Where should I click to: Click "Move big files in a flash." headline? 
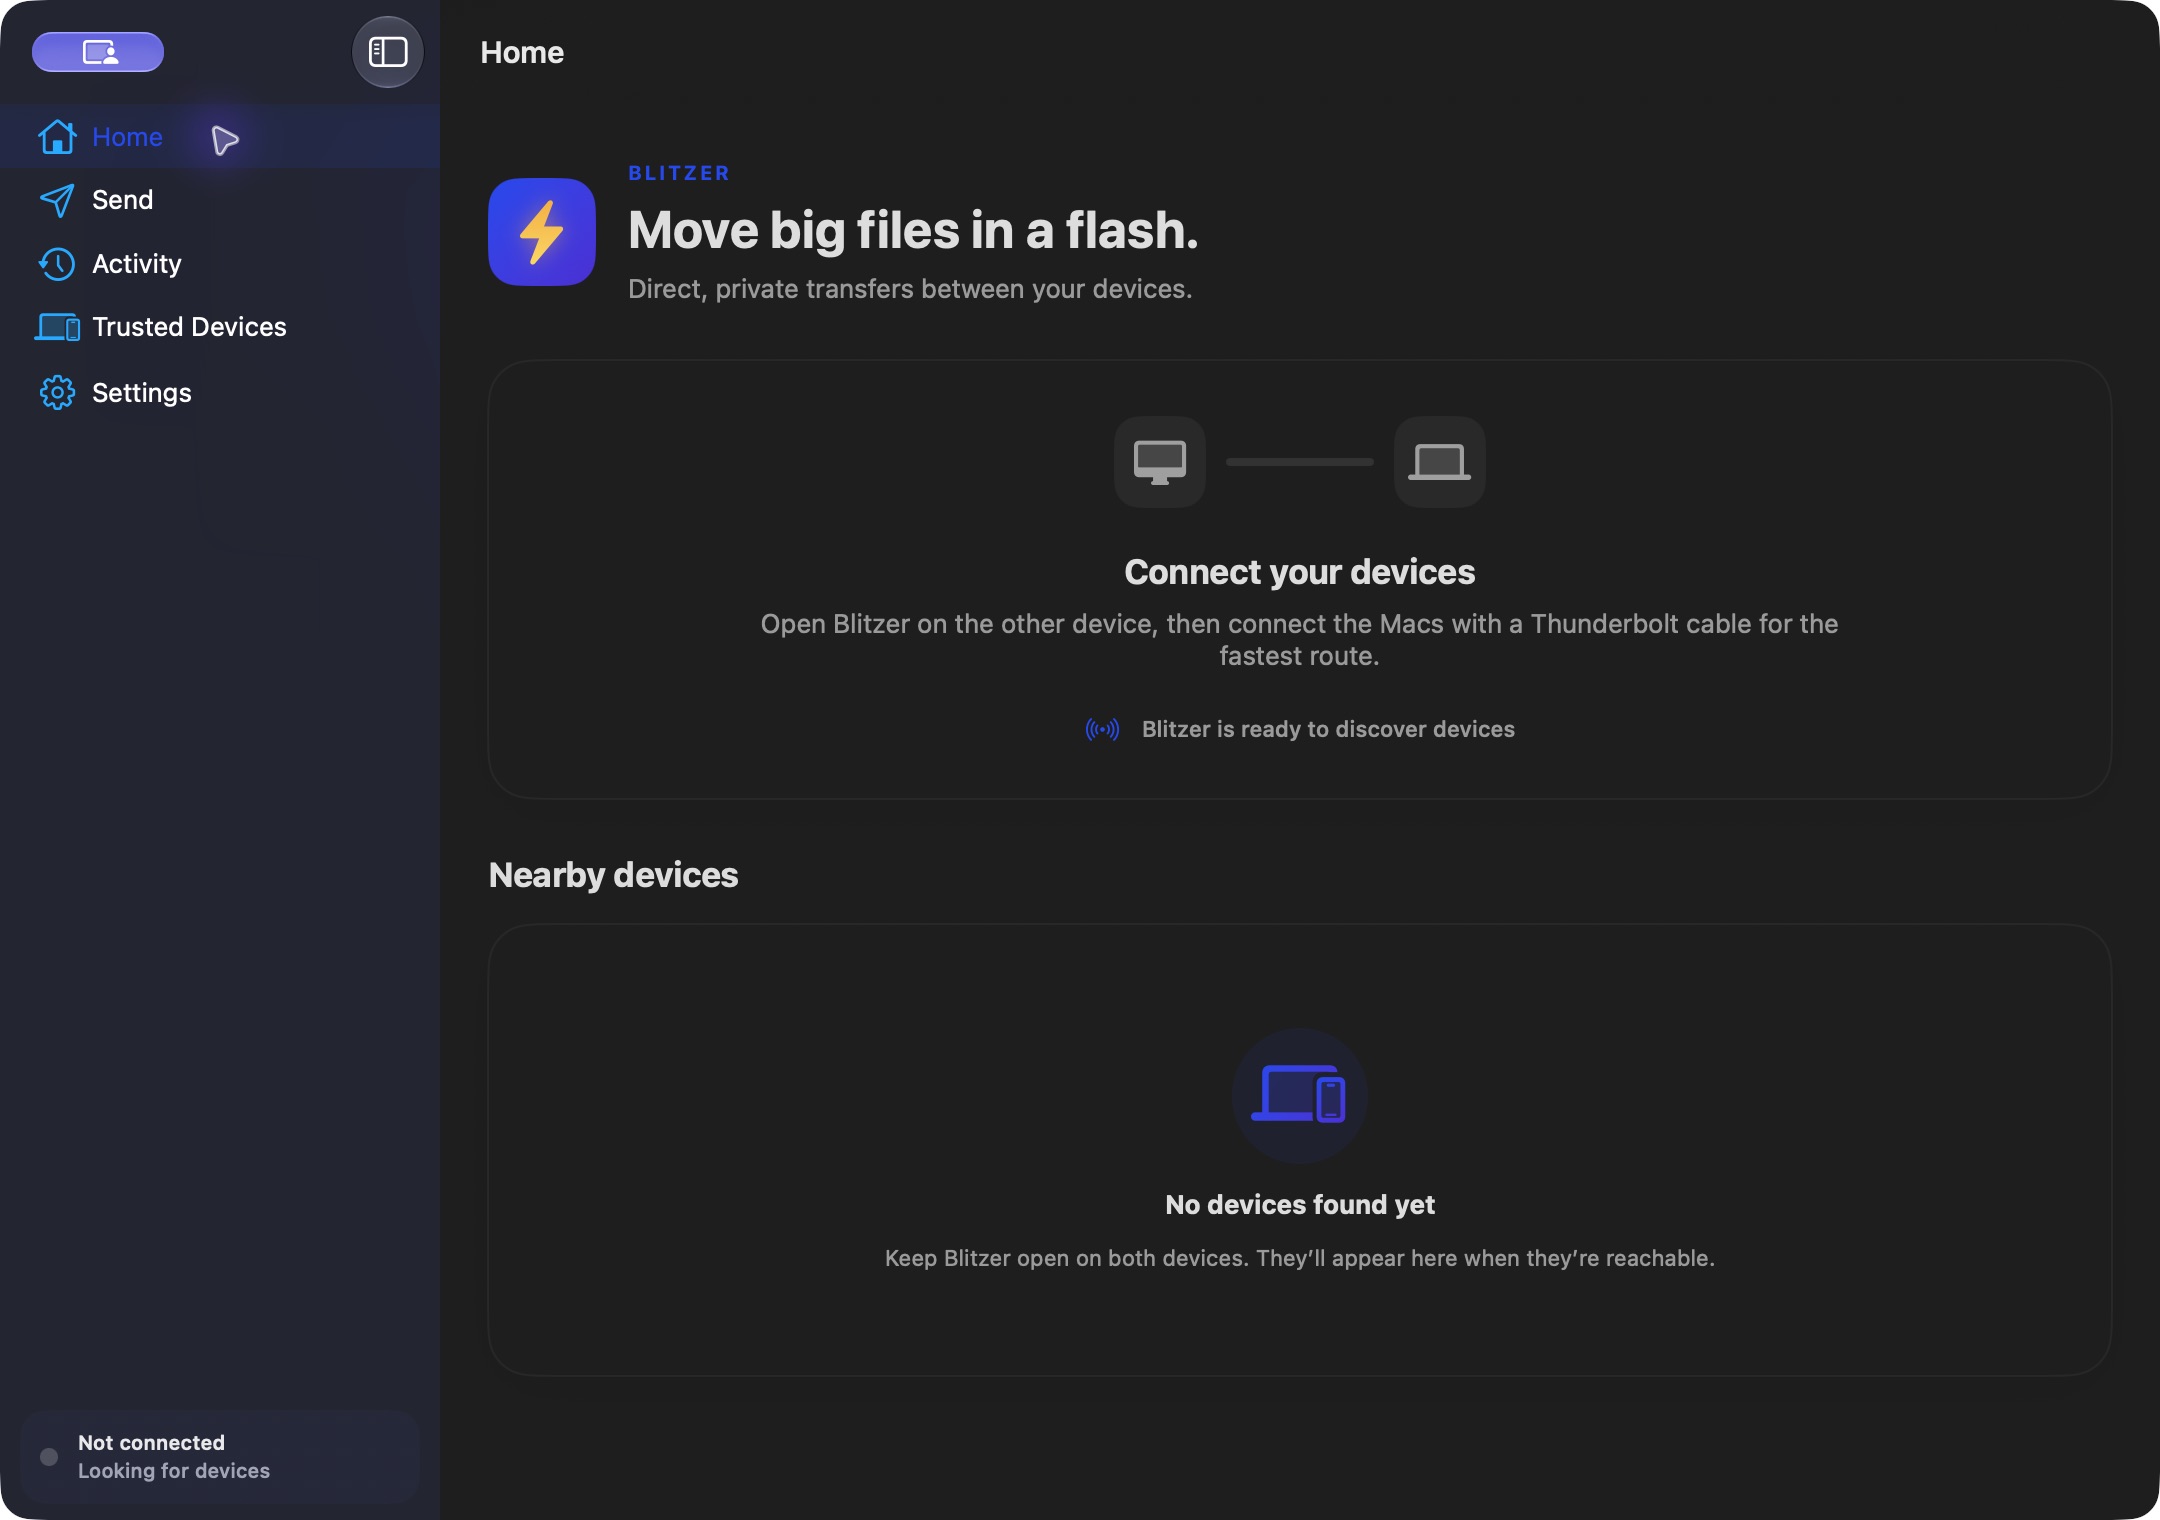pyautogui.click(x=913, y=230)
